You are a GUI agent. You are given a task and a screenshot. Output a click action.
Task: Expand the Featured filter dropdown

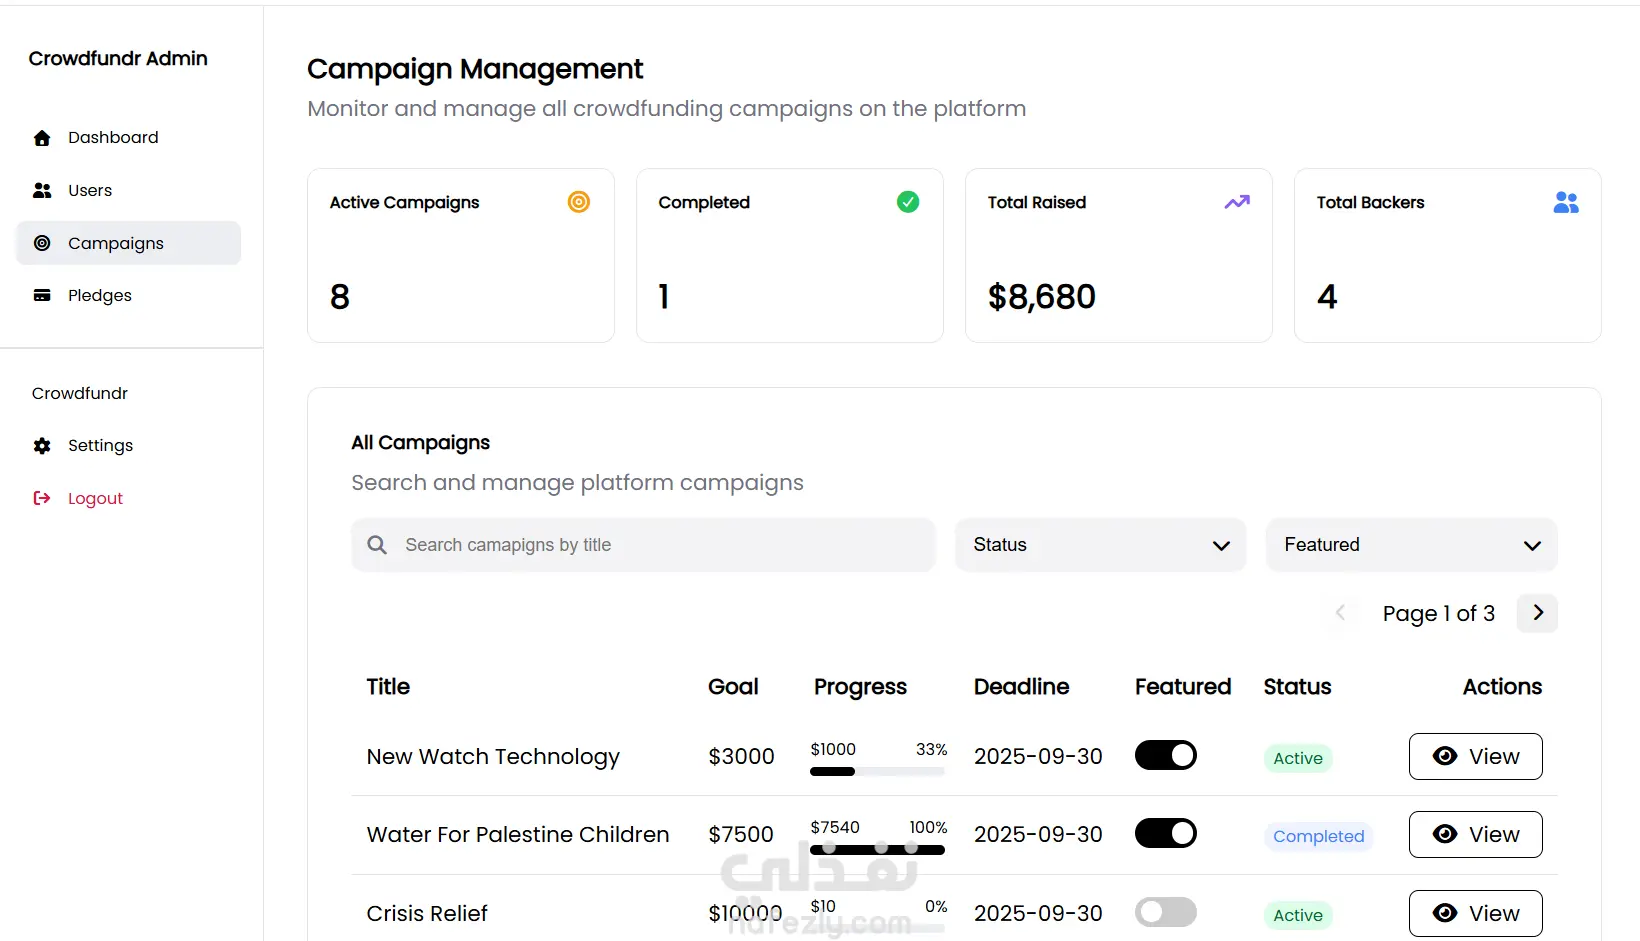tap(1411, 545)
